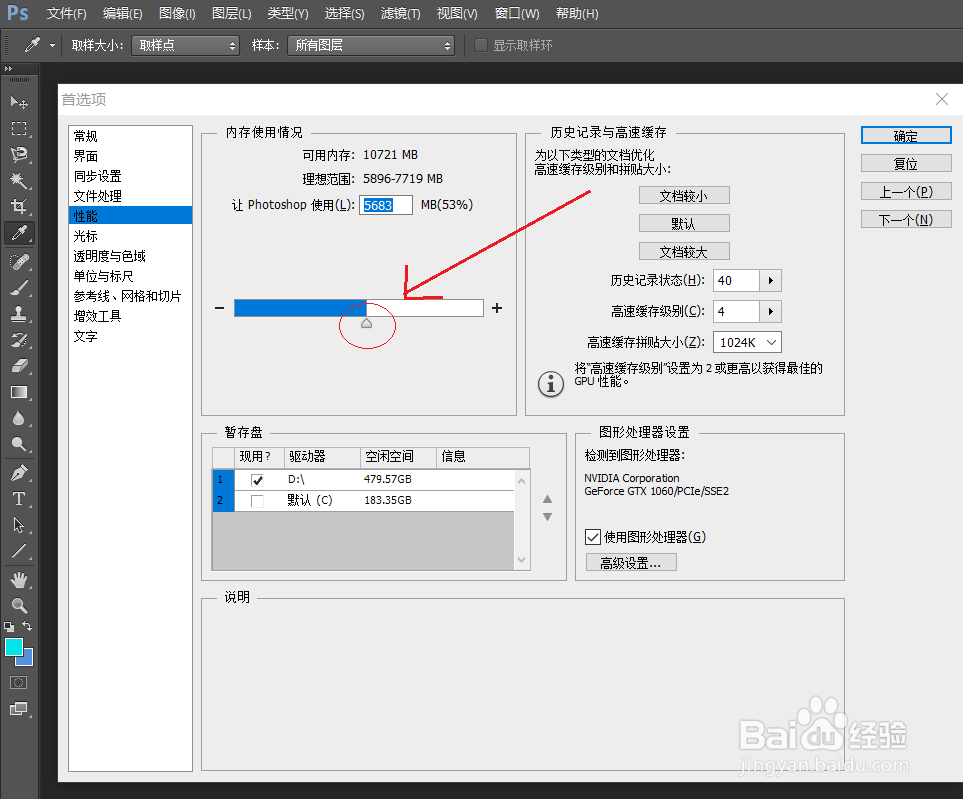Select the Zoom tool
This screenshot has height=799, width=963.
click(x=18, y=606)
